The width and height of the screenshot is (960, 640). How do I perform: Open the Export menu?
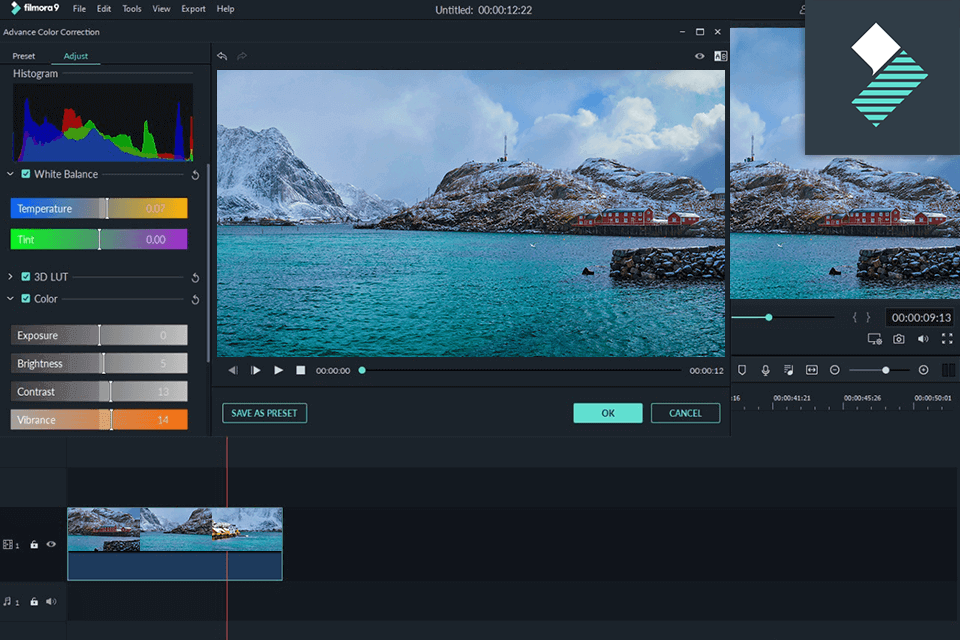click(x=193, y=8)
